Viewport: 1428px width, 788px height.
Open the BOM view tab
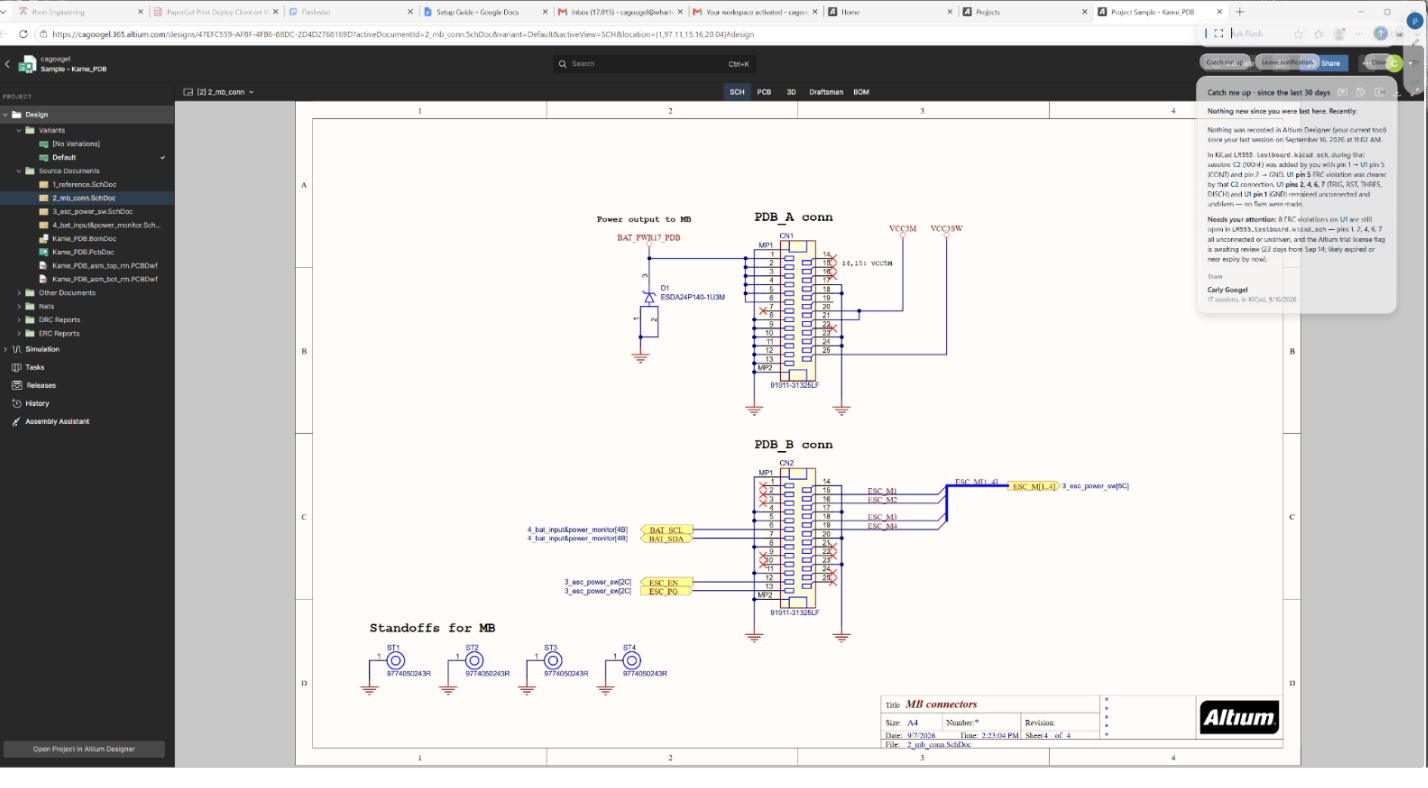click(861, 92)
